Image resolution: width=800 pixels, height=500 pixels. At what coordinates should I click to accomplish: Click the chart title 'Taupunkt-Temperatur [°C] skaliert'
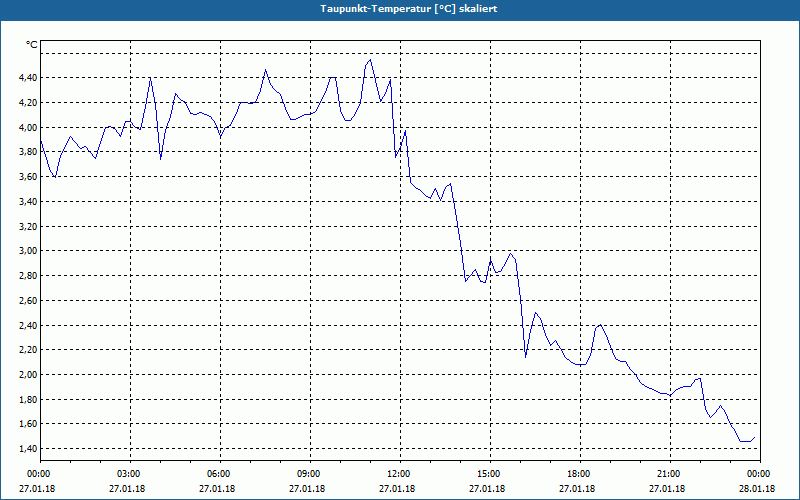[409, 9]
